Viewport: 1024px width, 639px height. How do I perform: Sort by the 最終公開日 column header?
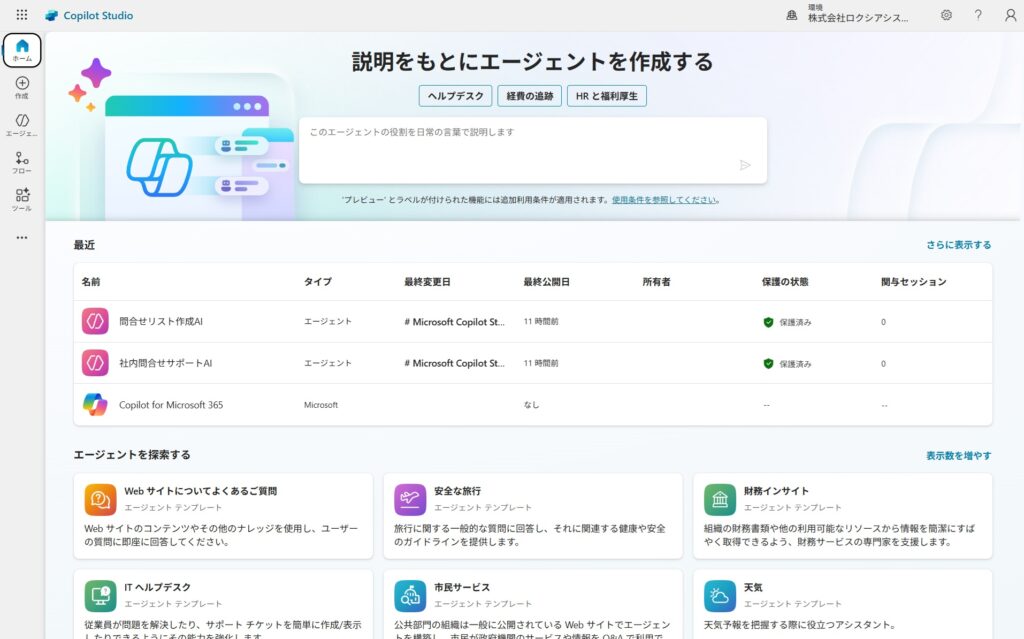pyautogui.click(x=547, y=282)
